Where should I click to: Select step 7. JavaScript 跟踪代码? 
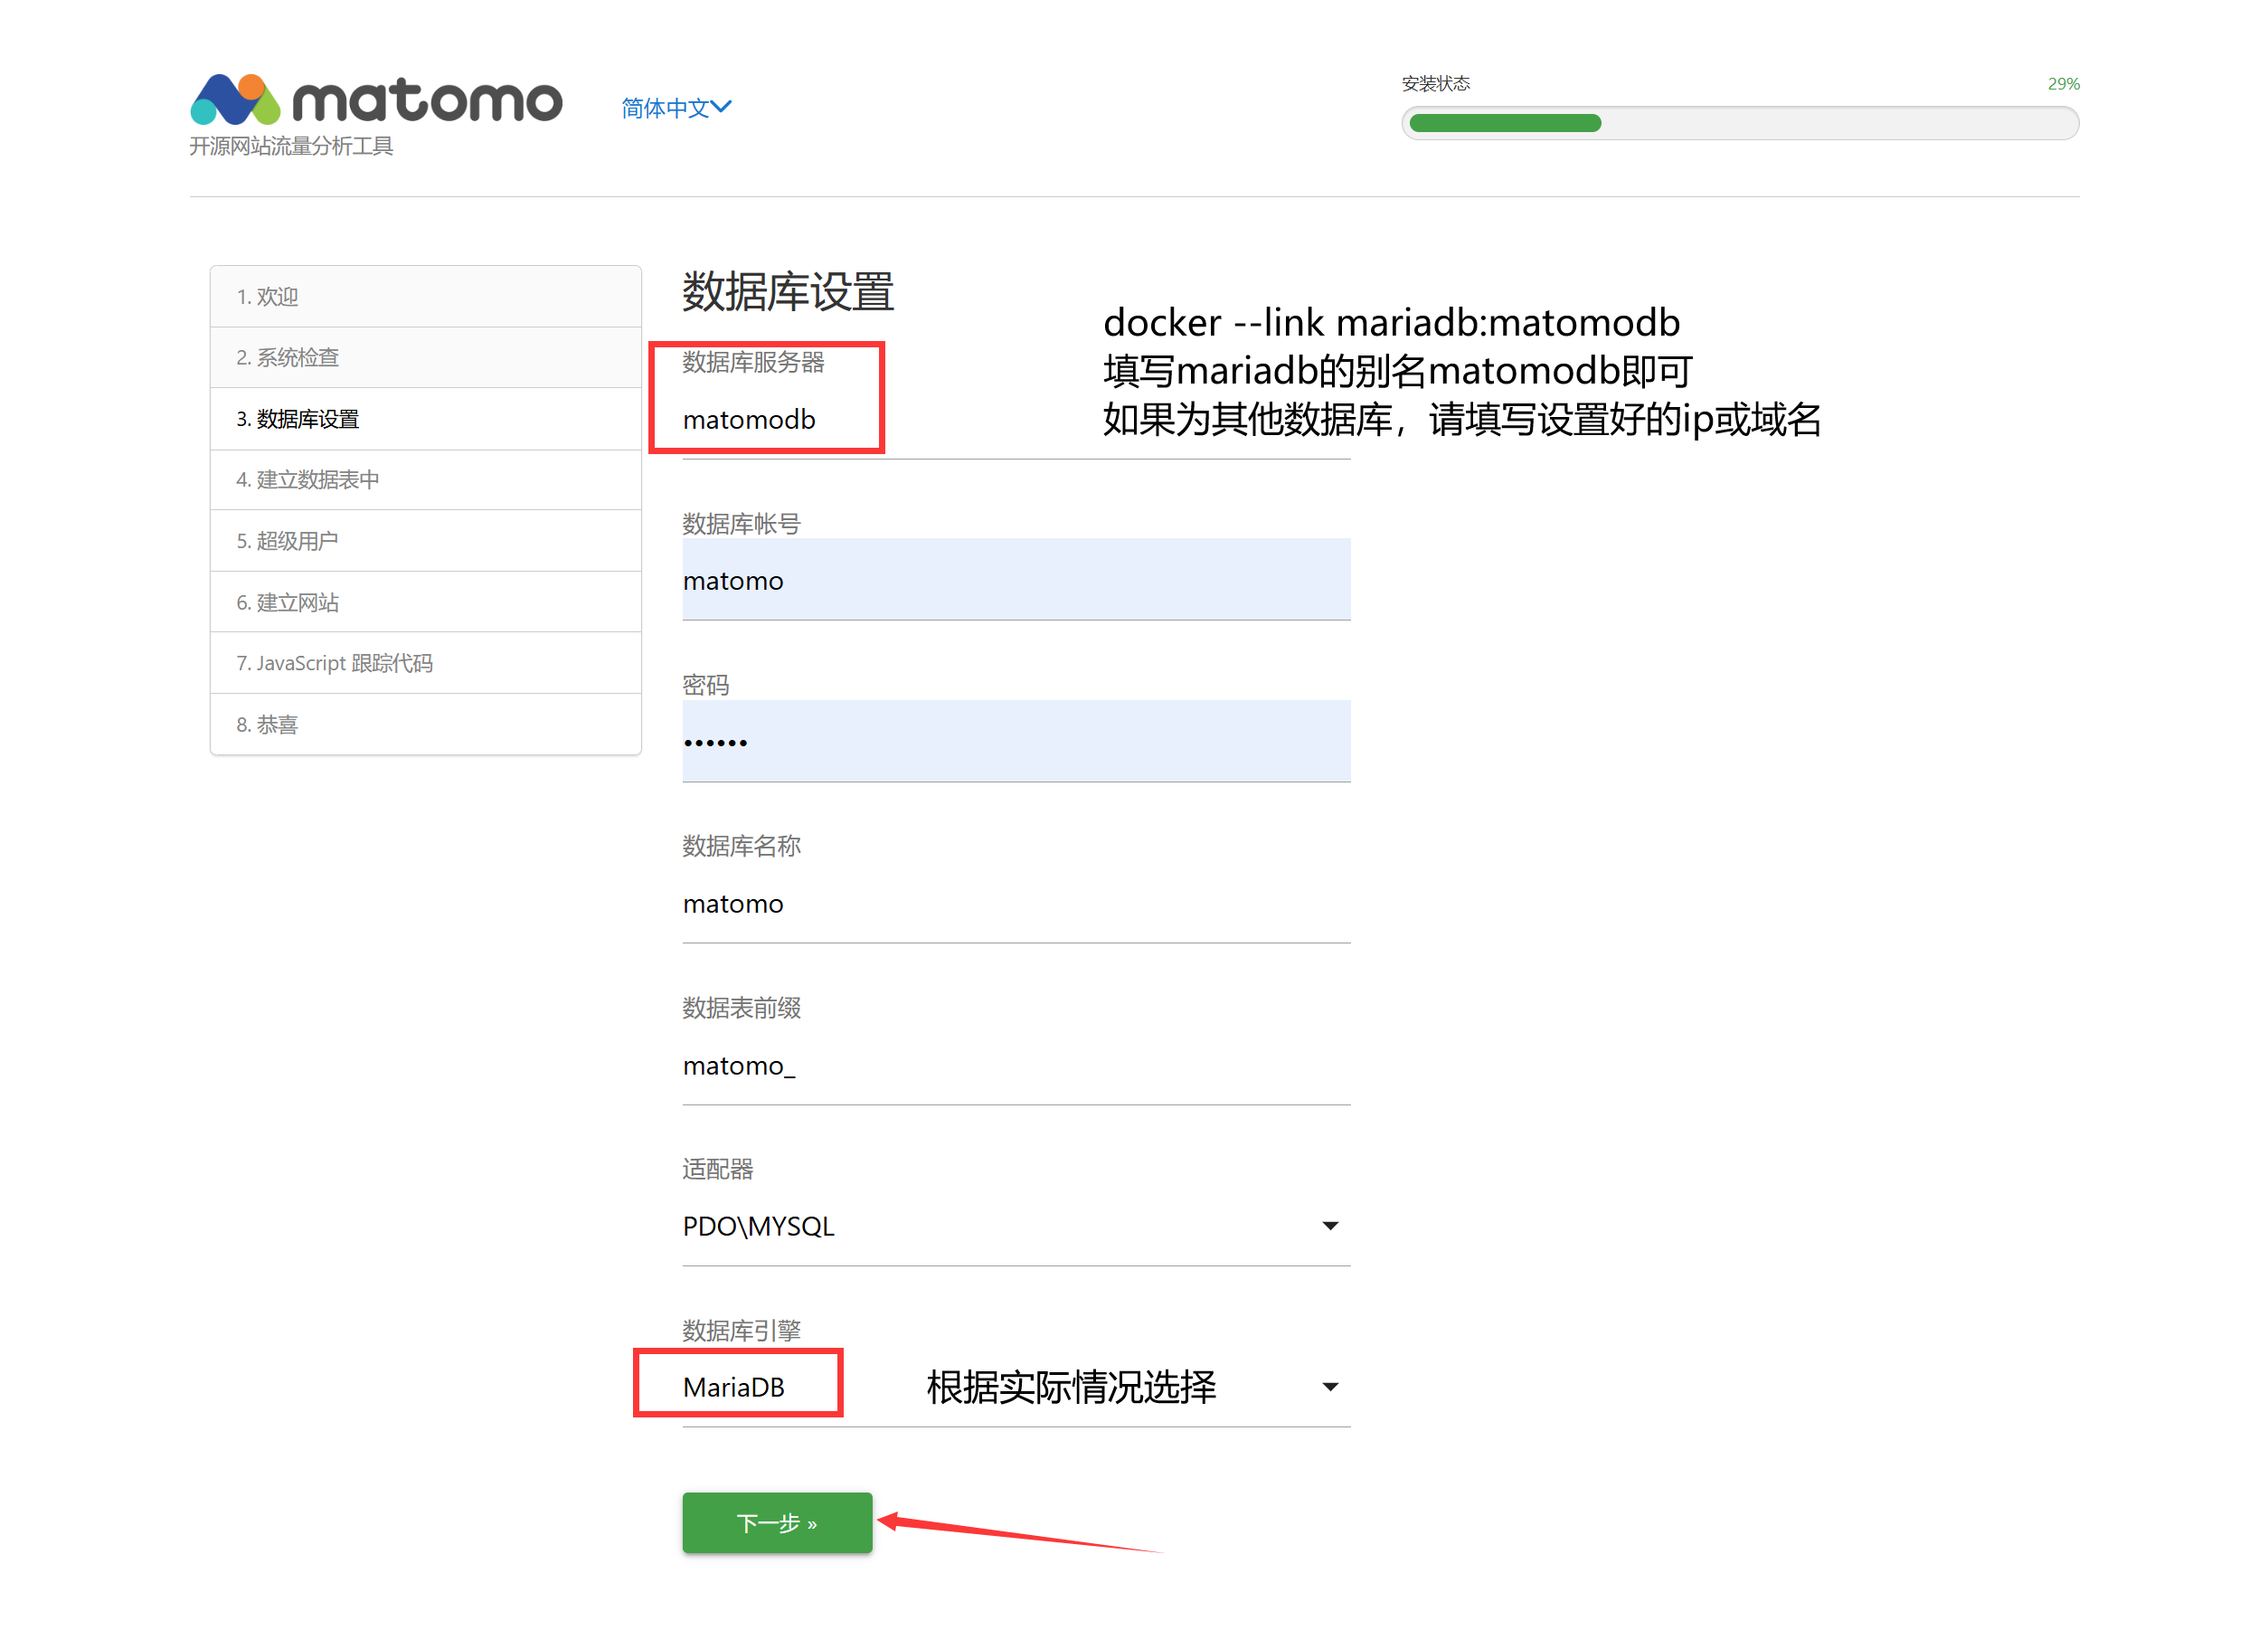(x=334, y=664)
